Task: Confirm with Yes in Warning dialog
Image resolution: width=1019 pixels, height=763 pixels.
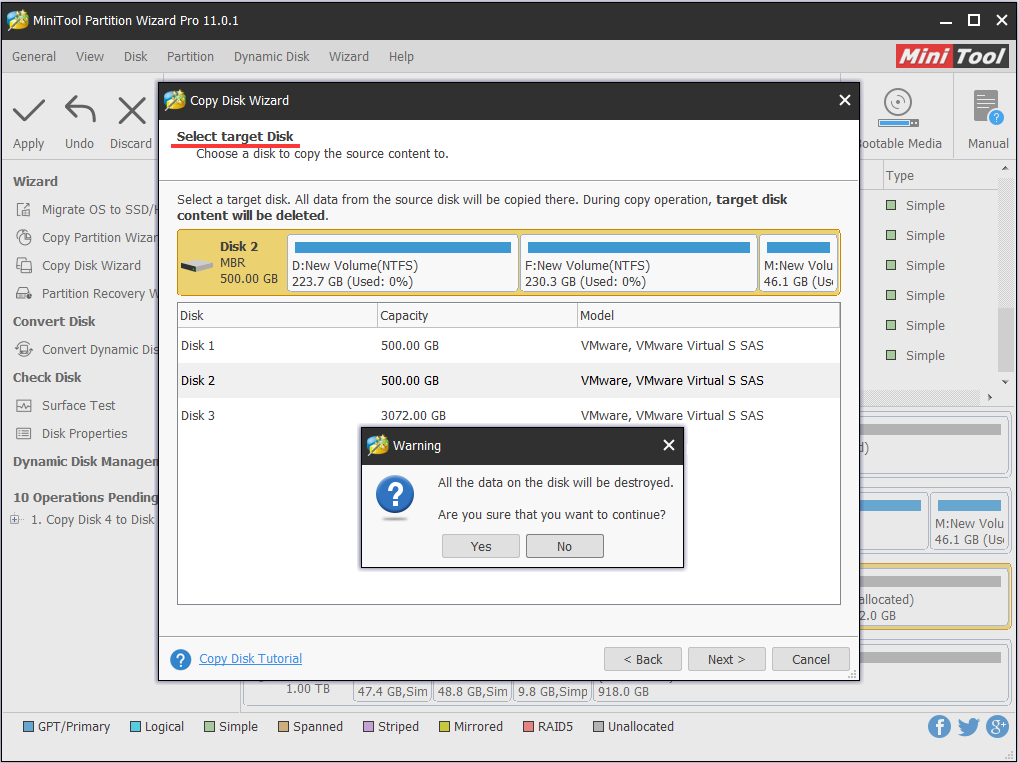Action: pos(481,546)
